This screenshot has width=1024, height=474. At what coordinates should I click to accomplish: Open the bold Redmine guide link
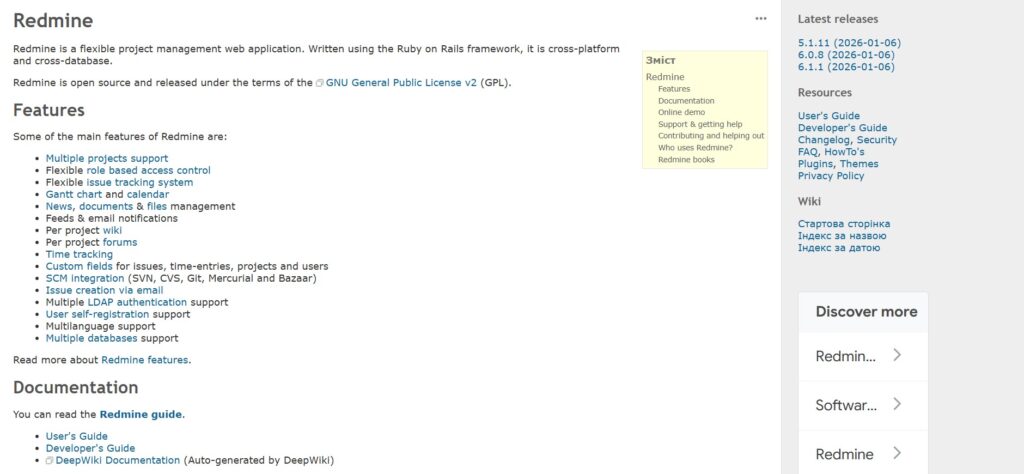141,415
